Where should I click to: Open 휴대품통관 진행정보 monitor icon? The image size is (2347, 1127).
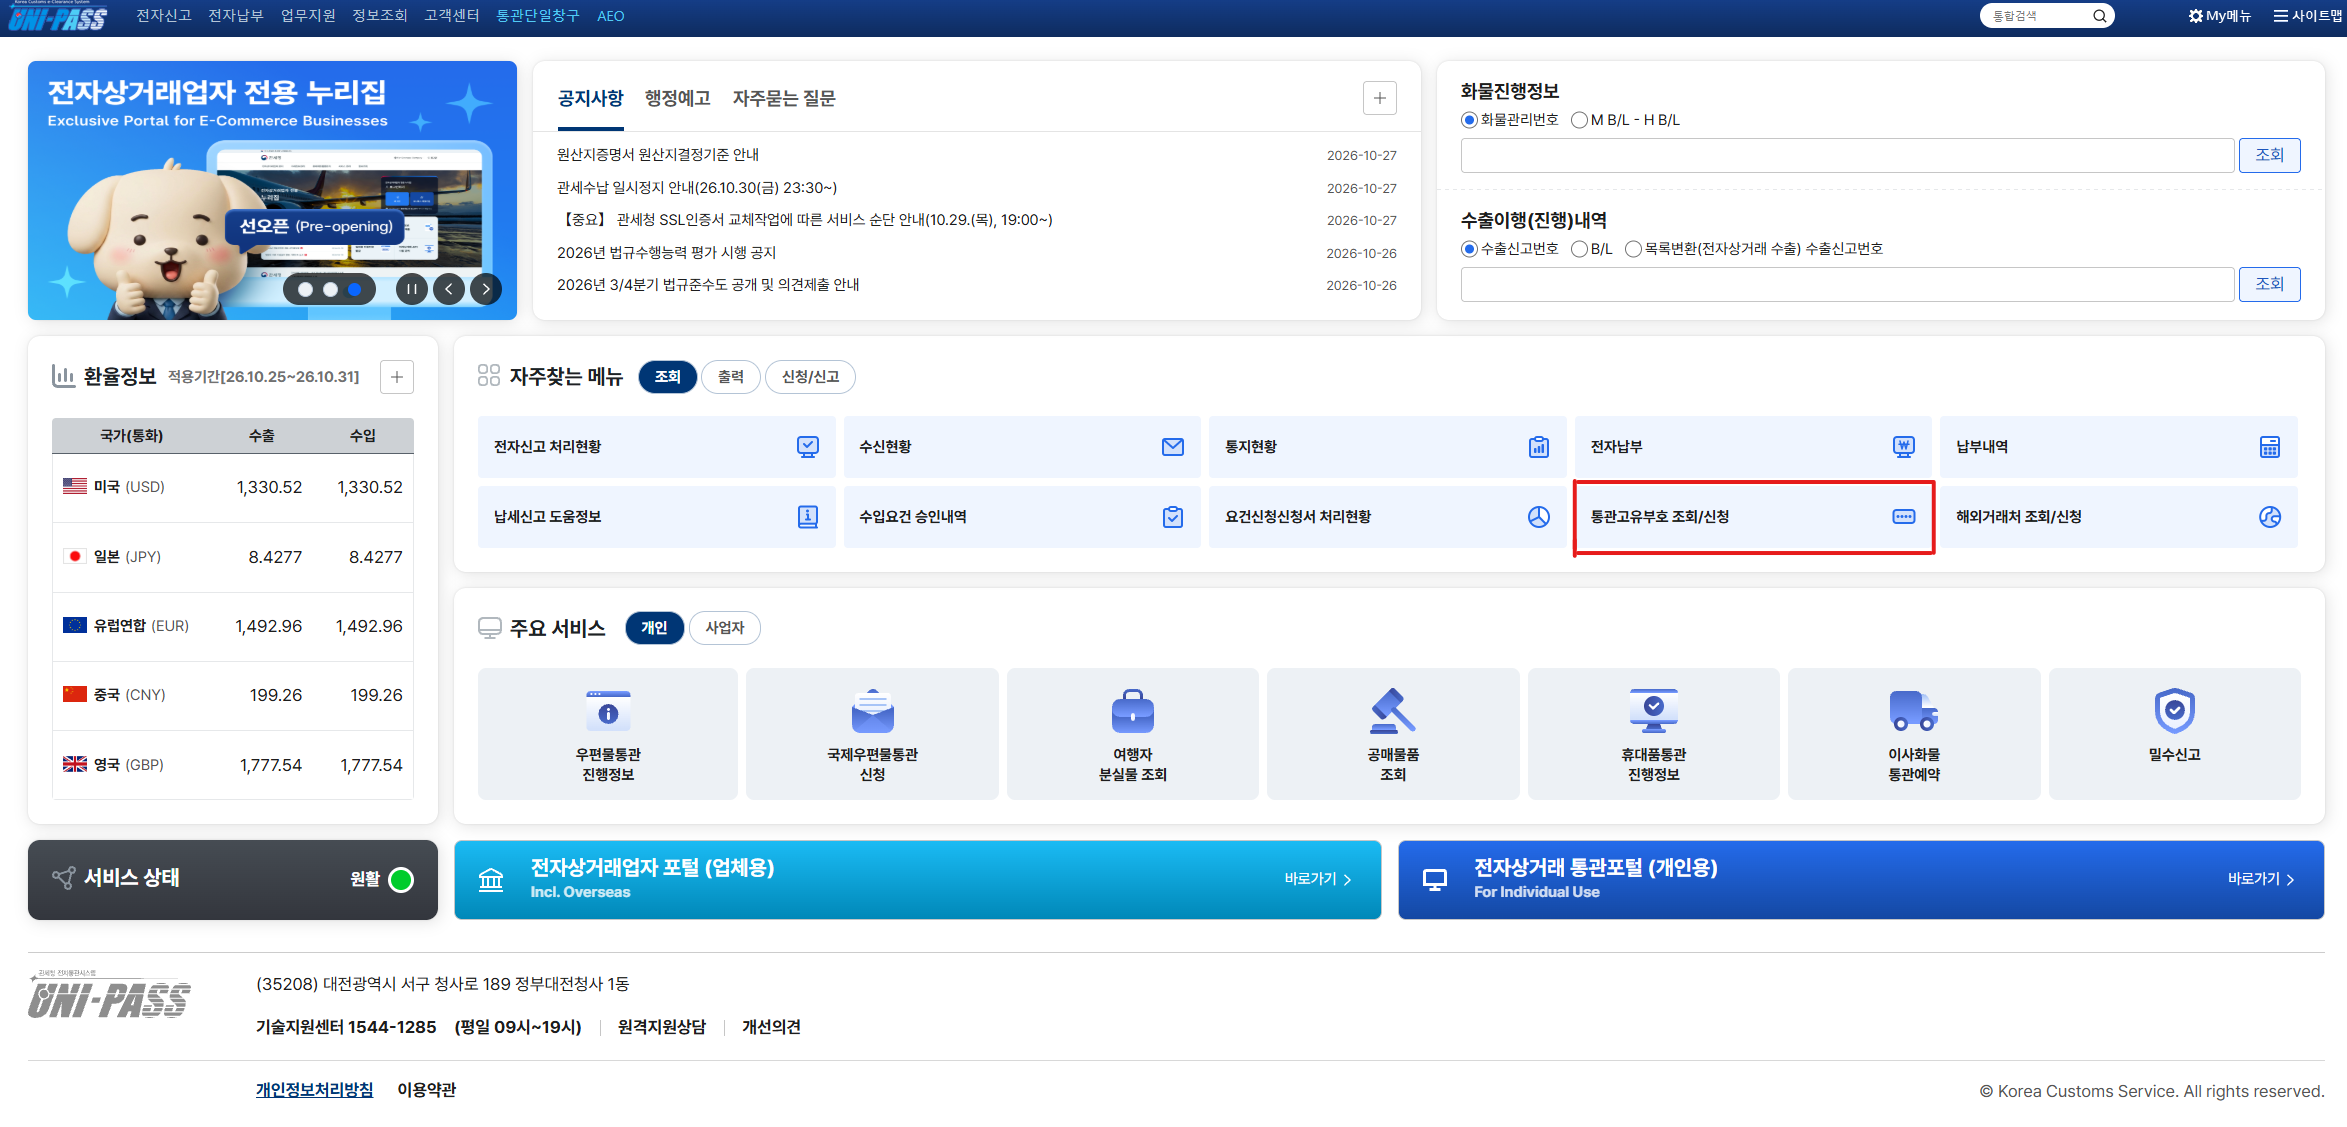click(x=1653, y=711)
